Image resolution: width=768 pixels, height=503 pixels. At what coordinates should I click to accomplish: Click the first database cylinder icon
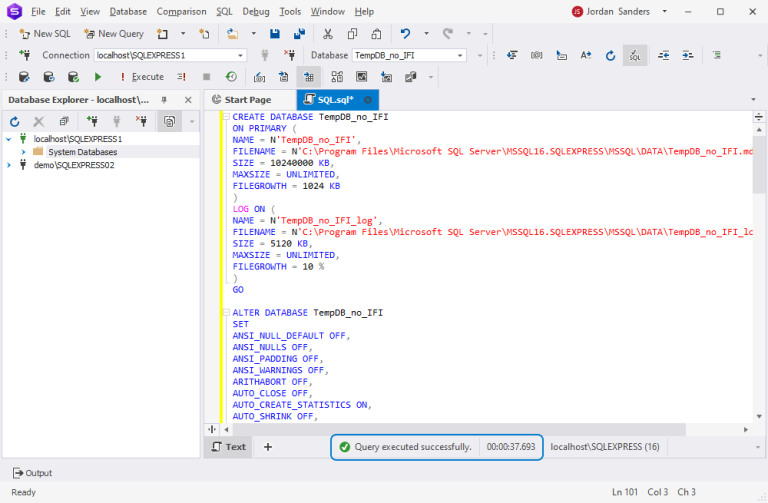[x=24, y=77]
